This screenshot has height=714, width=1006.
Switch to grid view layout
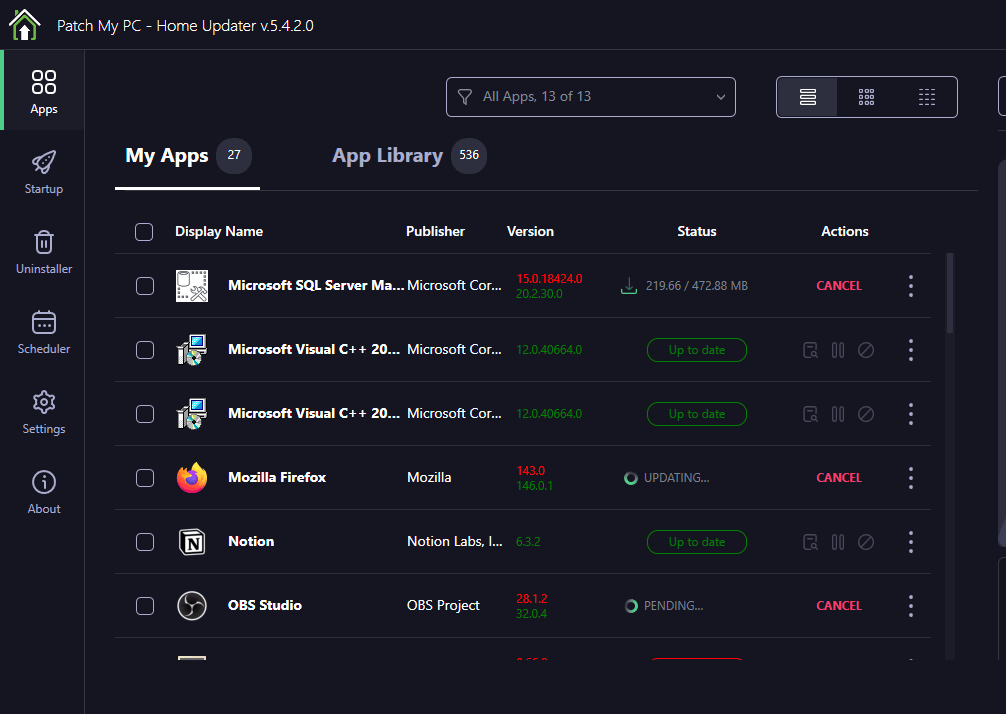click(866, 97)
